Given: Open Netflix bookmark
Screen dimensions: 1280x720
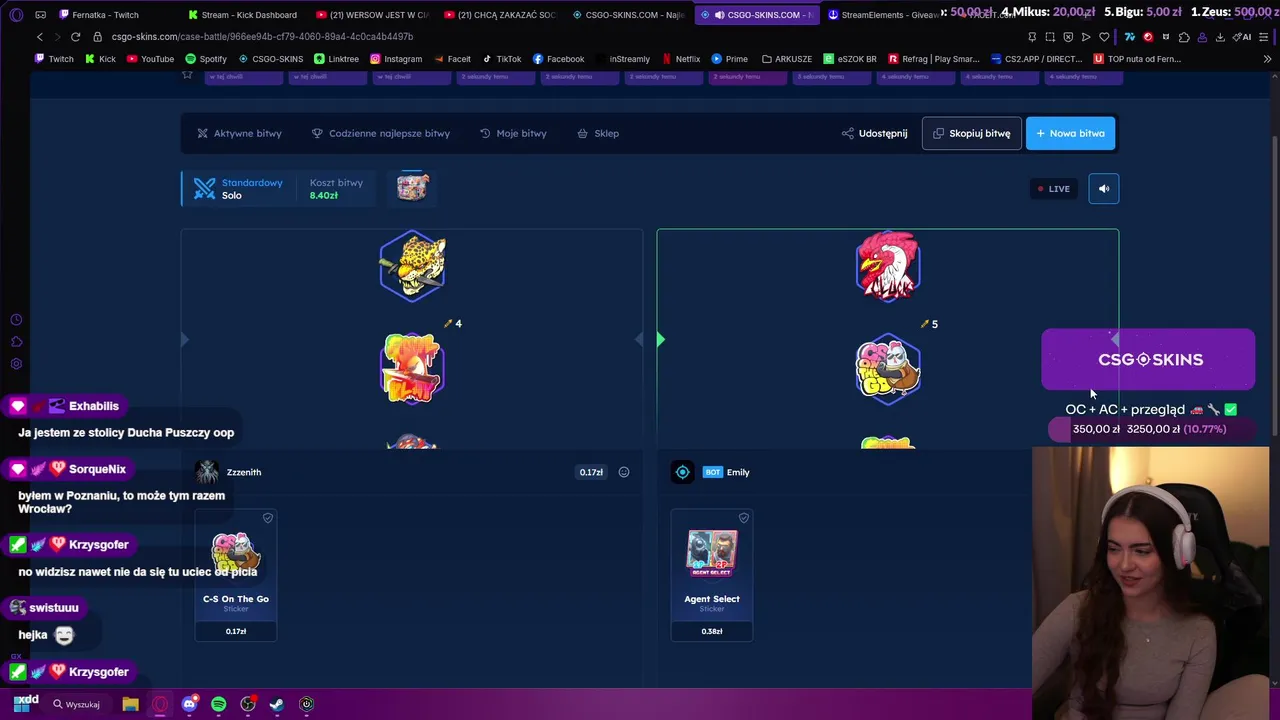Looking at the screenshot, I should coord(681,59).
